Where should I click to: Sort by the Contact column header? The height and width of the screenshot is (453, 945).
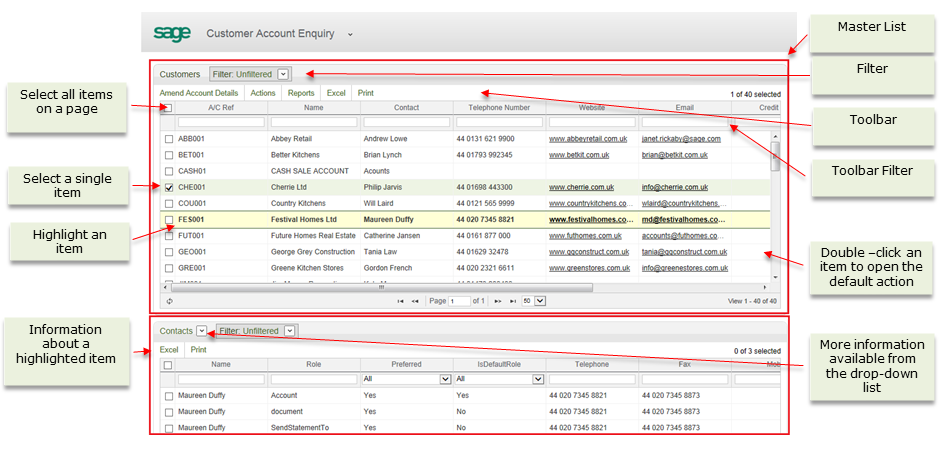[407, 108]
